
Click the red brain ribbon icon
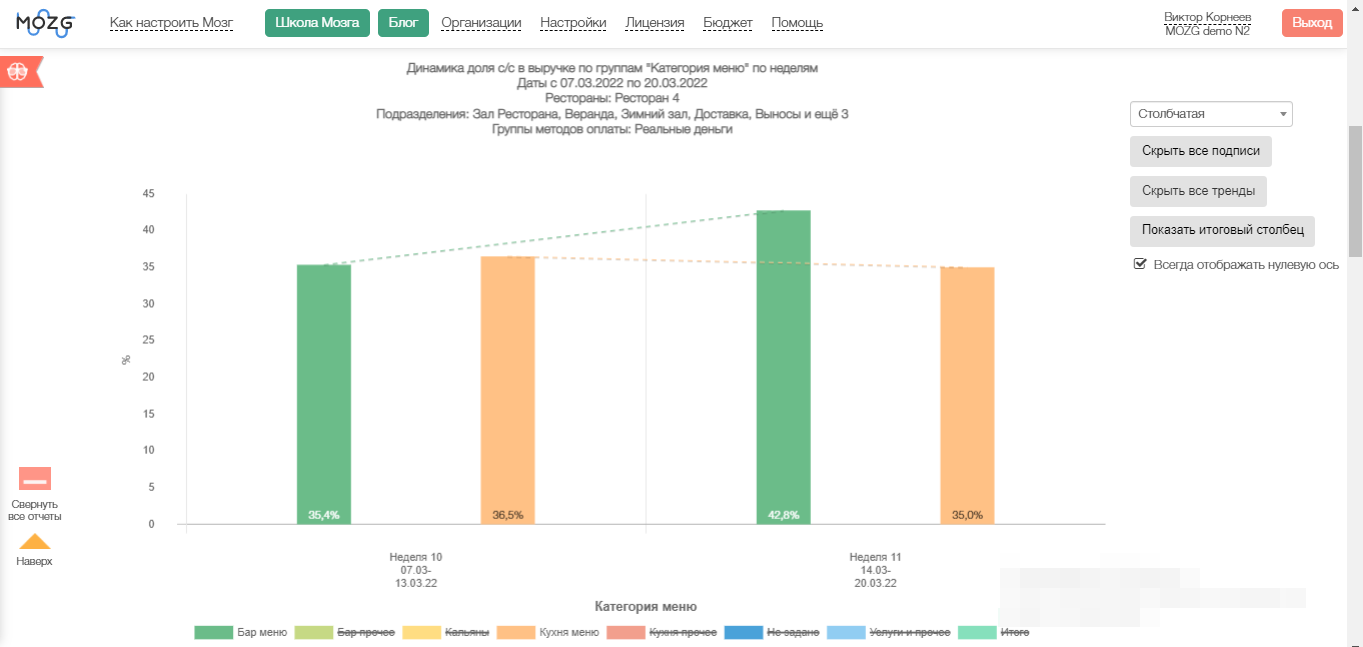[20, 71]
